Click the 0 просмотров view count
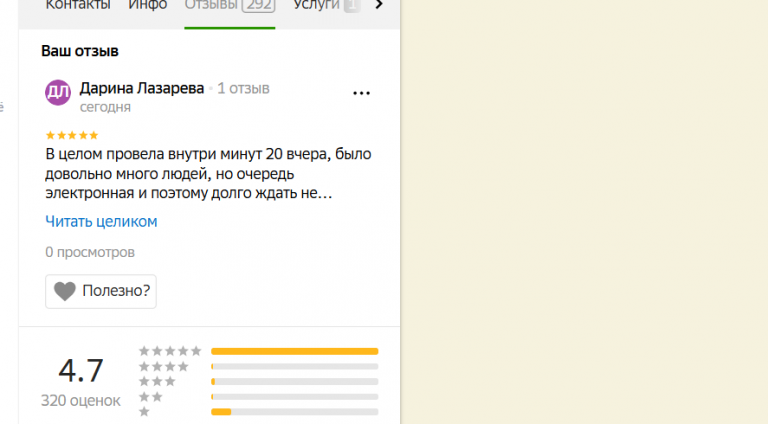The height and width of the screenshot is (424, 768). coord(90,253)
